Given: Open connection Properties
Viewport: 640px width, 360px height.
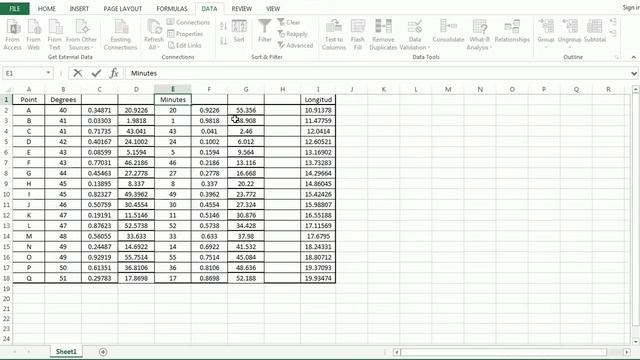Looking at the screenshot, I should [185, 34].
